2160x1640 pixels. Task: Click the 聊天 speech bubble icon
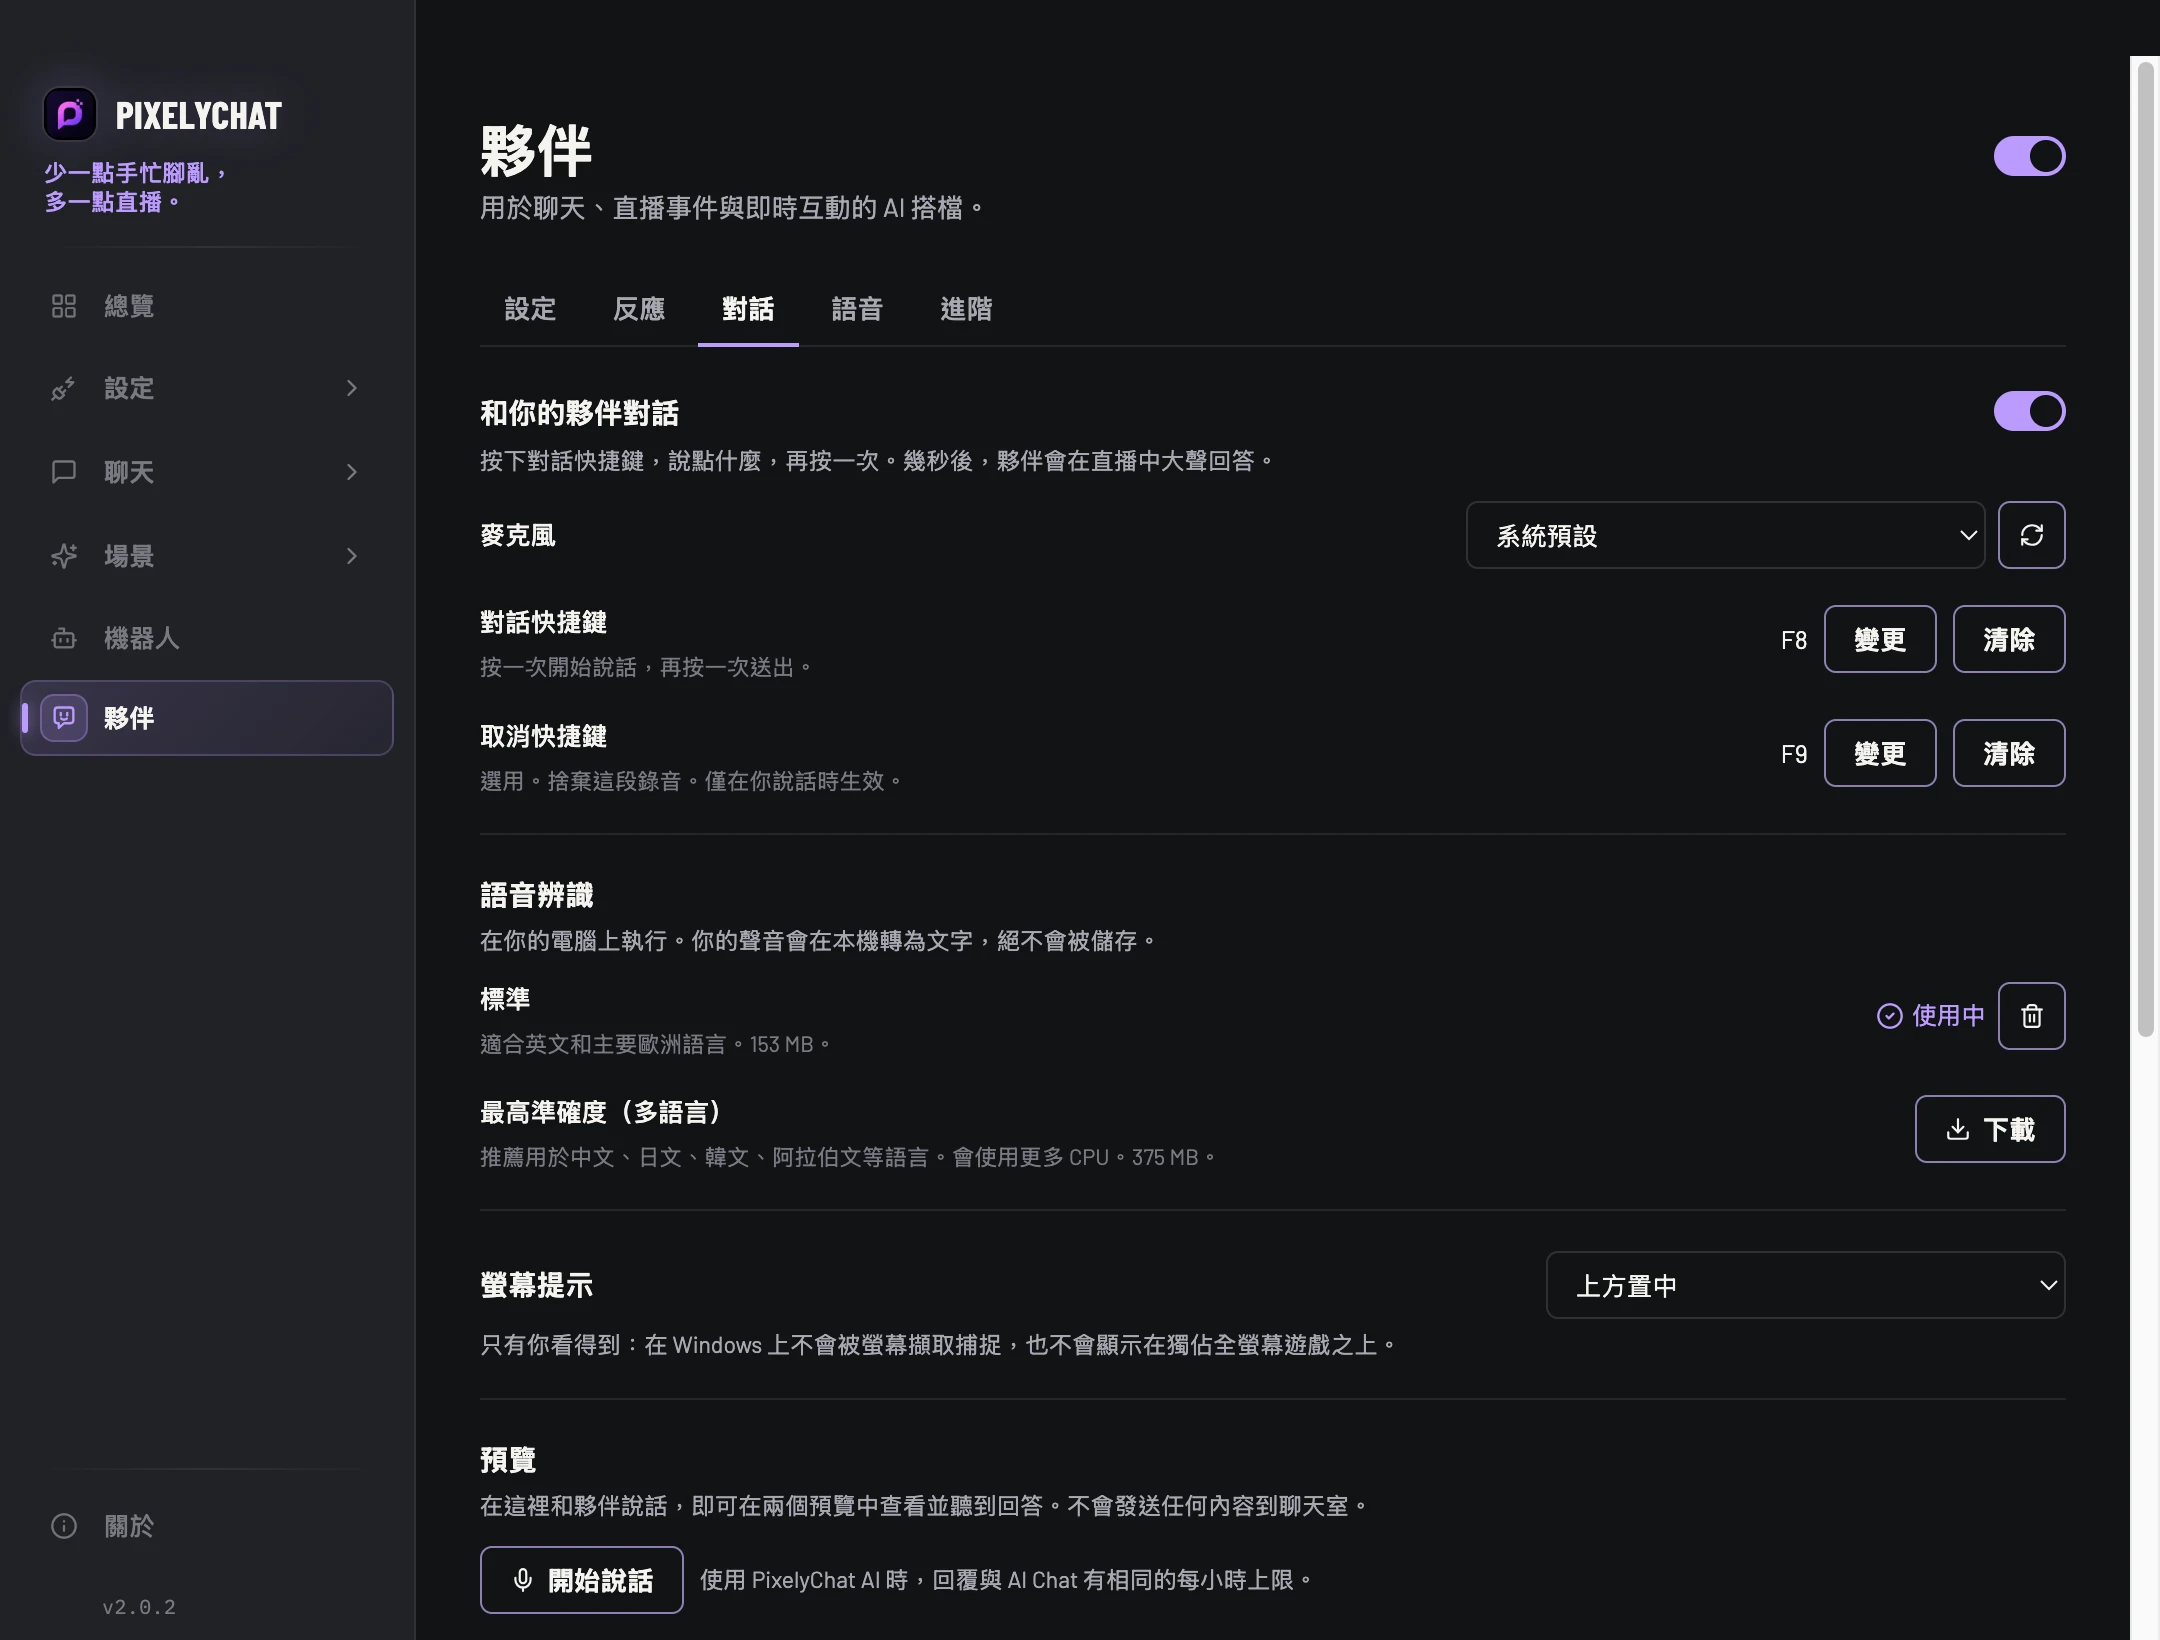click(64, 472)
